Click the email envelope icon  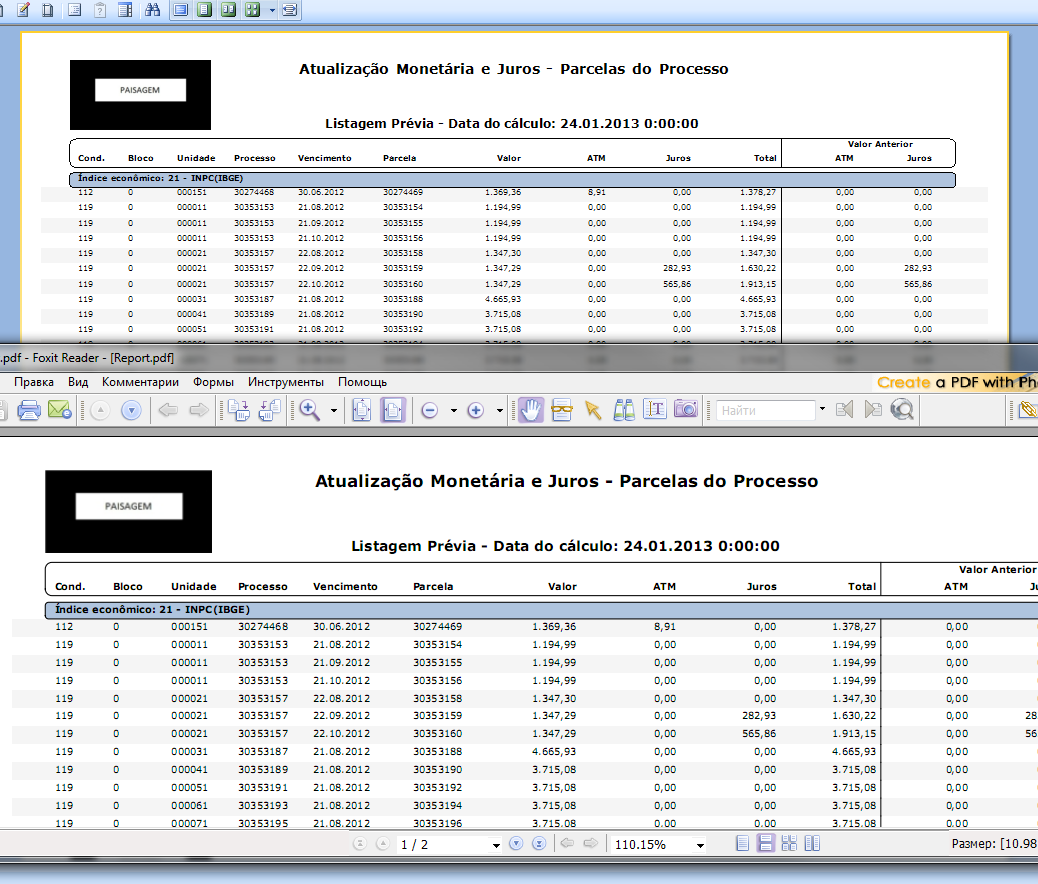point(60,411)
